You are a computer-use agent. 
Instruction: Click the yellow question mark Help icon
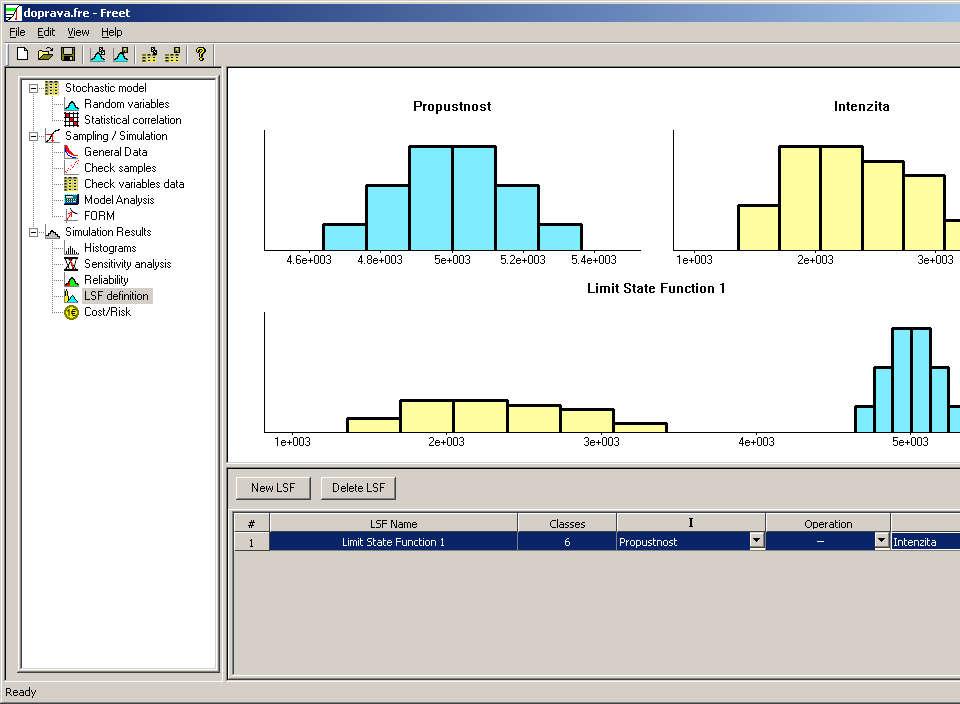tap(201, 54)
